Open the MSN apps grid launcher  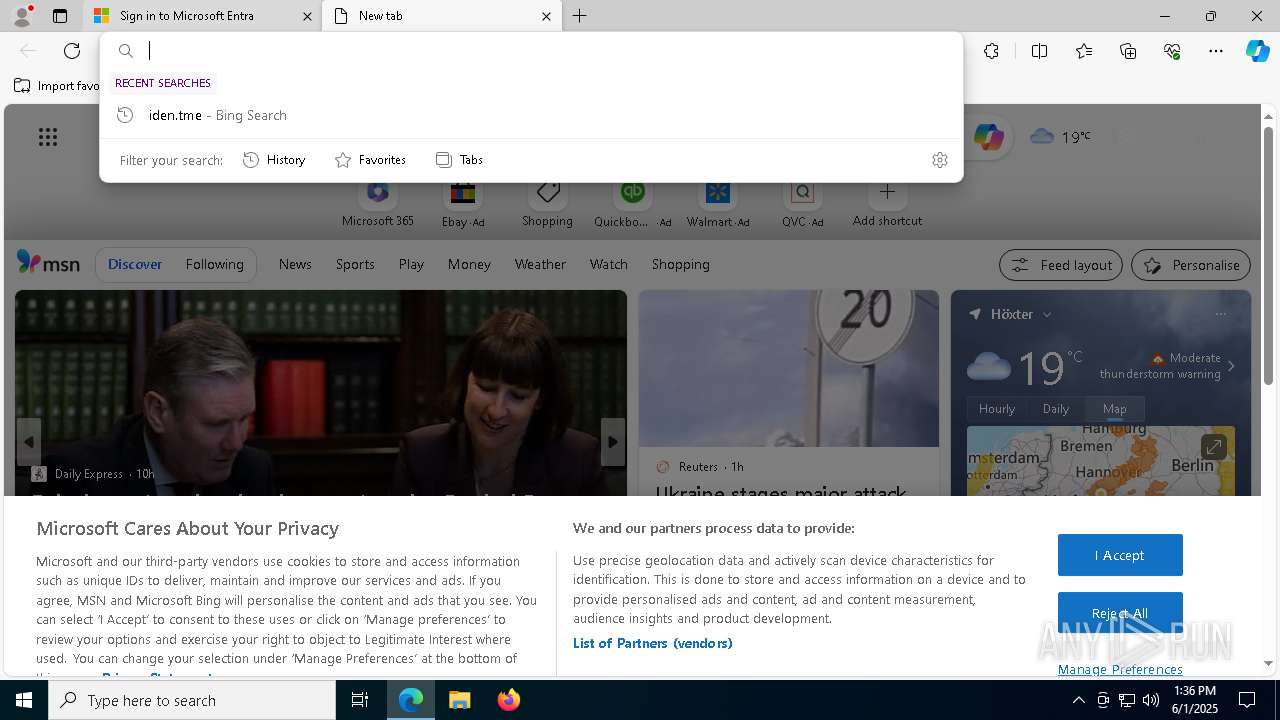click(48, 137)
